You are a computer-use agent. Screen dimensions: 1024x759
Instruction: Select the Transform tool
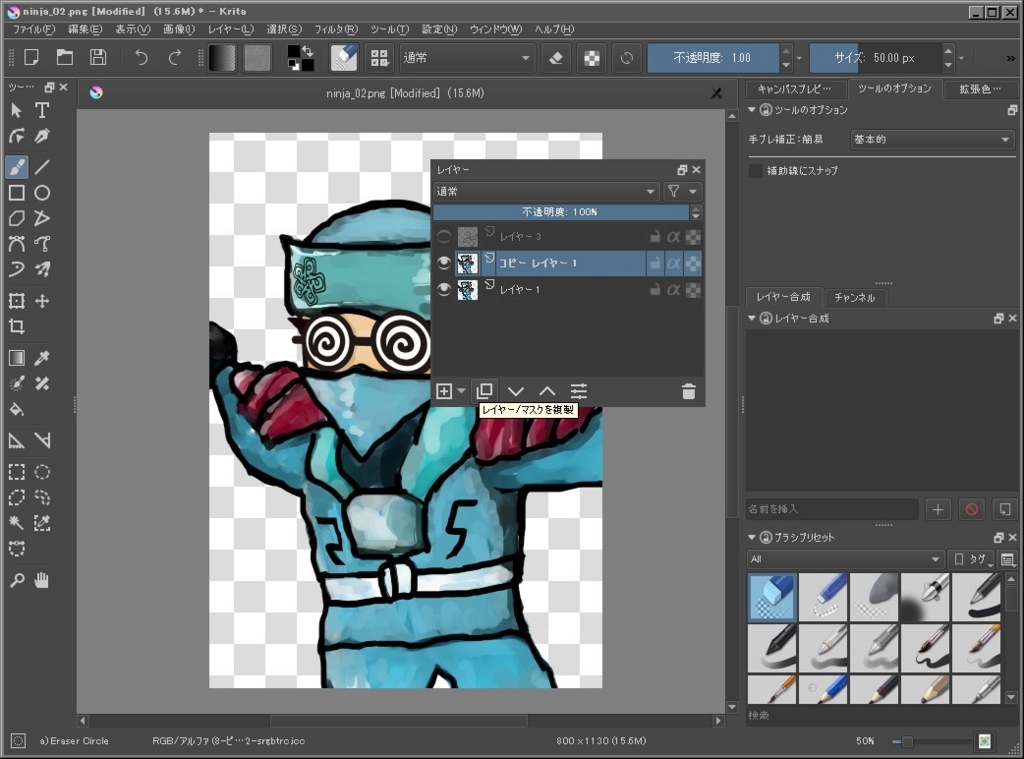16,300
